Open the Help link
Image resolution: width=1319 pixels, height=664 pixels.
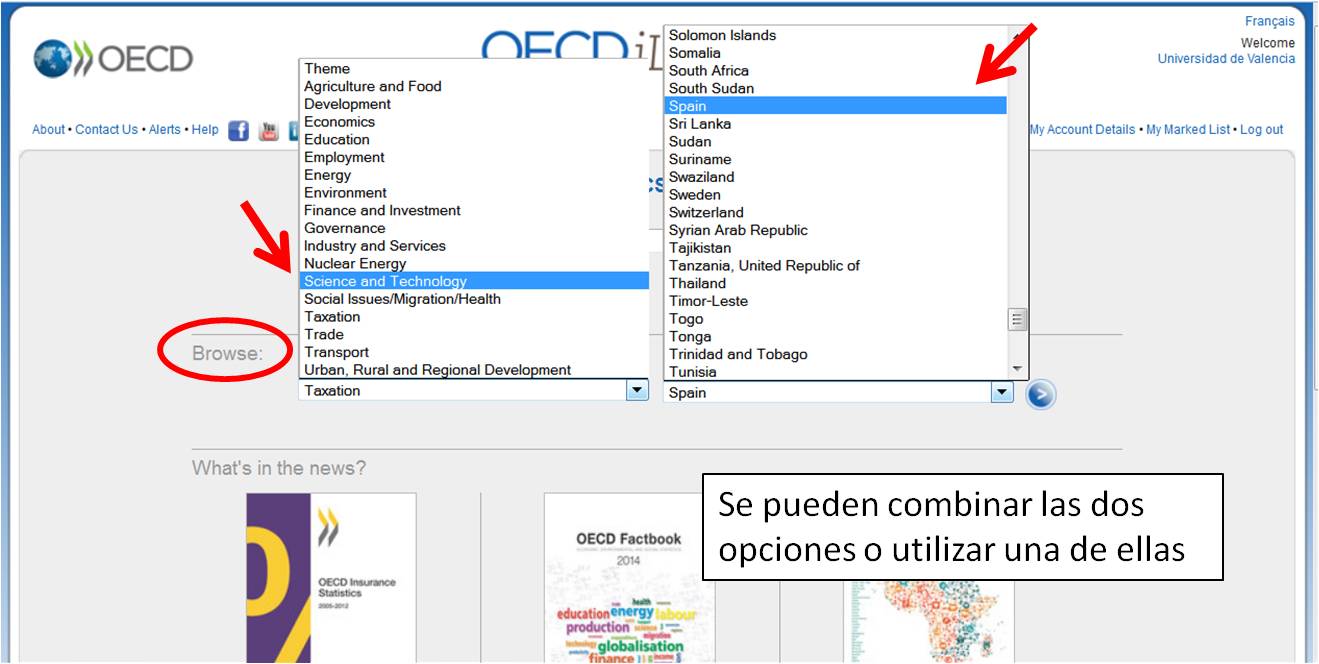tap(205, 130)
